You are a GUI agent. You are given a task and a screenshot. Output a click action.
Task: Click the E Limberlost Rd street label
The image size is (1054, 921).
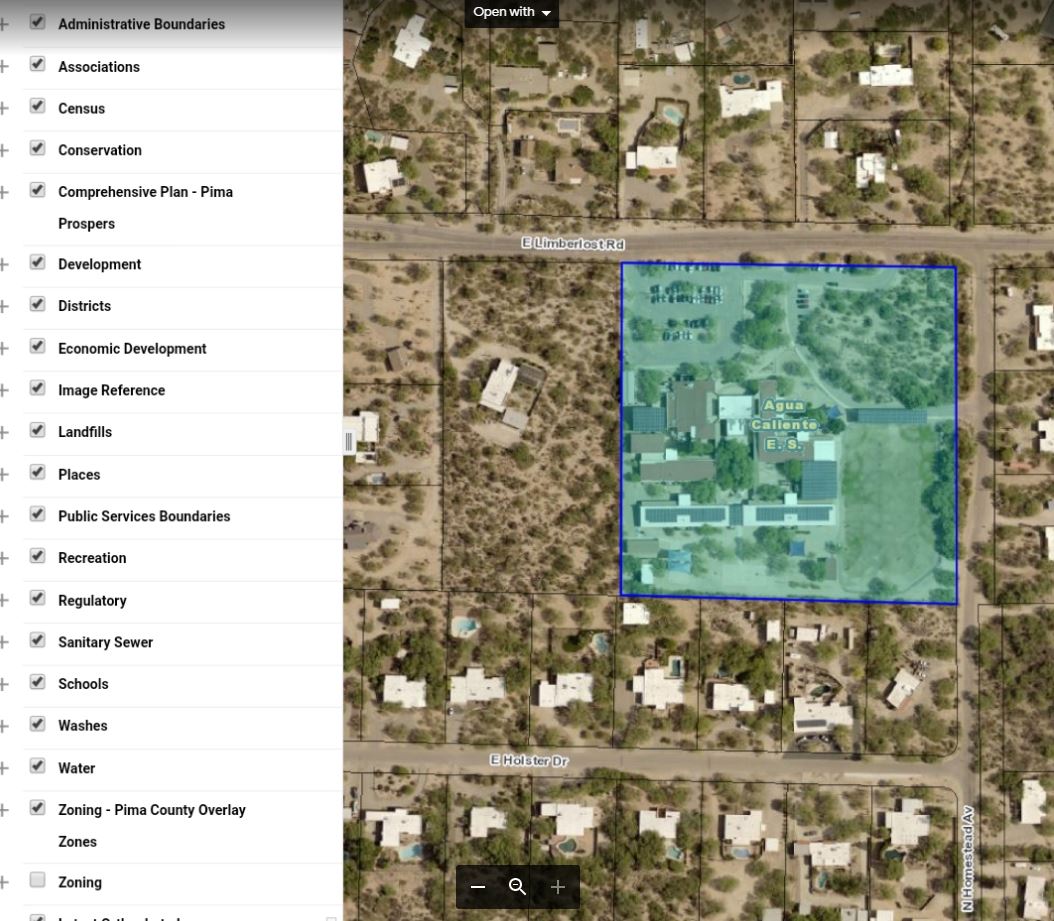click(572, 244)
